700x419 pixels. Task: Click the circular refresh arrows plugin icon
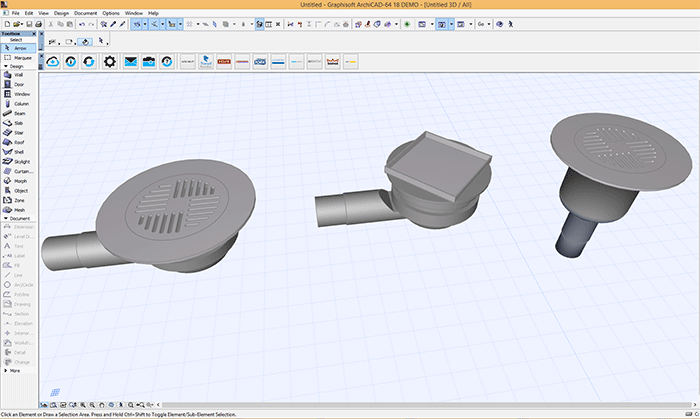click(x=89, y=62)
